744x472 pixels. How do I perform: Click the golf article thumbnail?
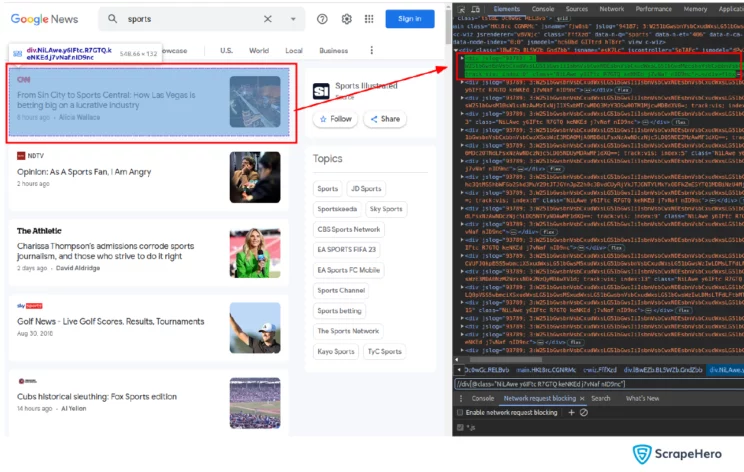tap(255, 328)
